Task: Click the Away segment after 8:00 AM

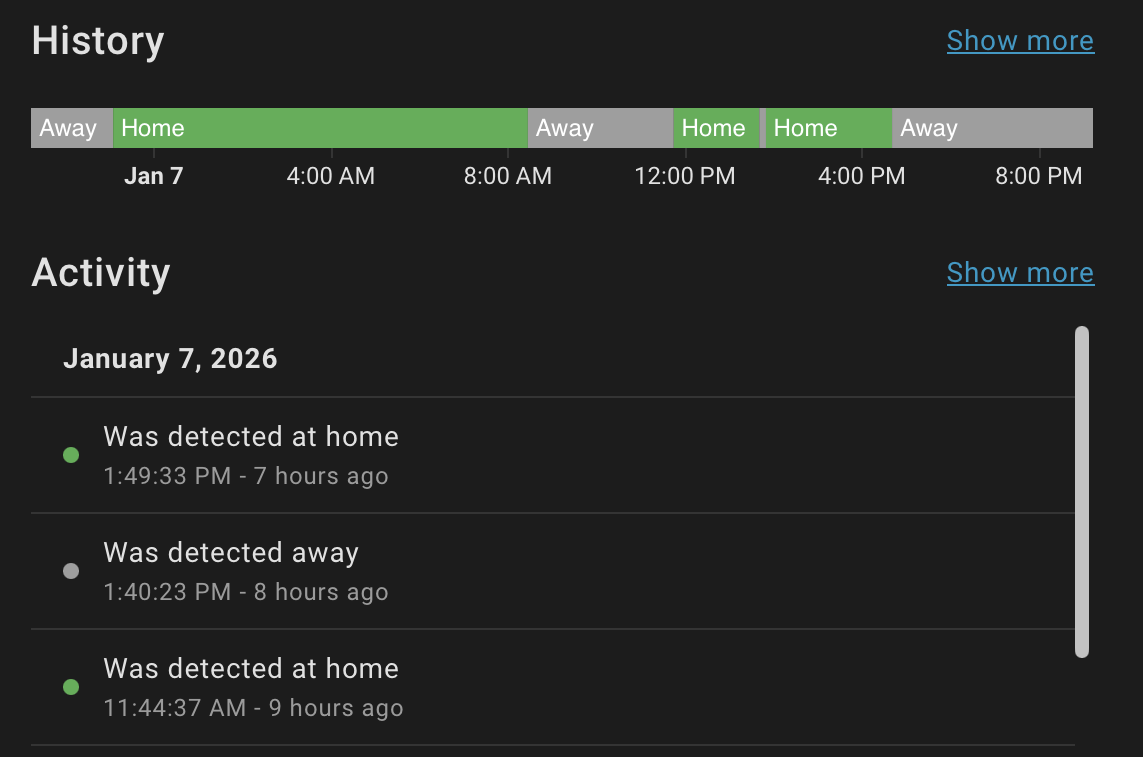Action: tap(600, 128)
